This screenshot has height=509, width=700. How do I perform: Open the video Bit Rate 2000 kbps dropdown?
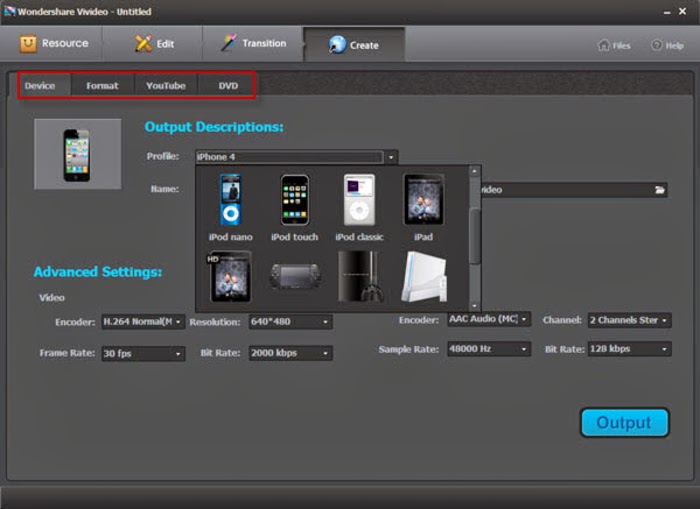pos(290,353)
